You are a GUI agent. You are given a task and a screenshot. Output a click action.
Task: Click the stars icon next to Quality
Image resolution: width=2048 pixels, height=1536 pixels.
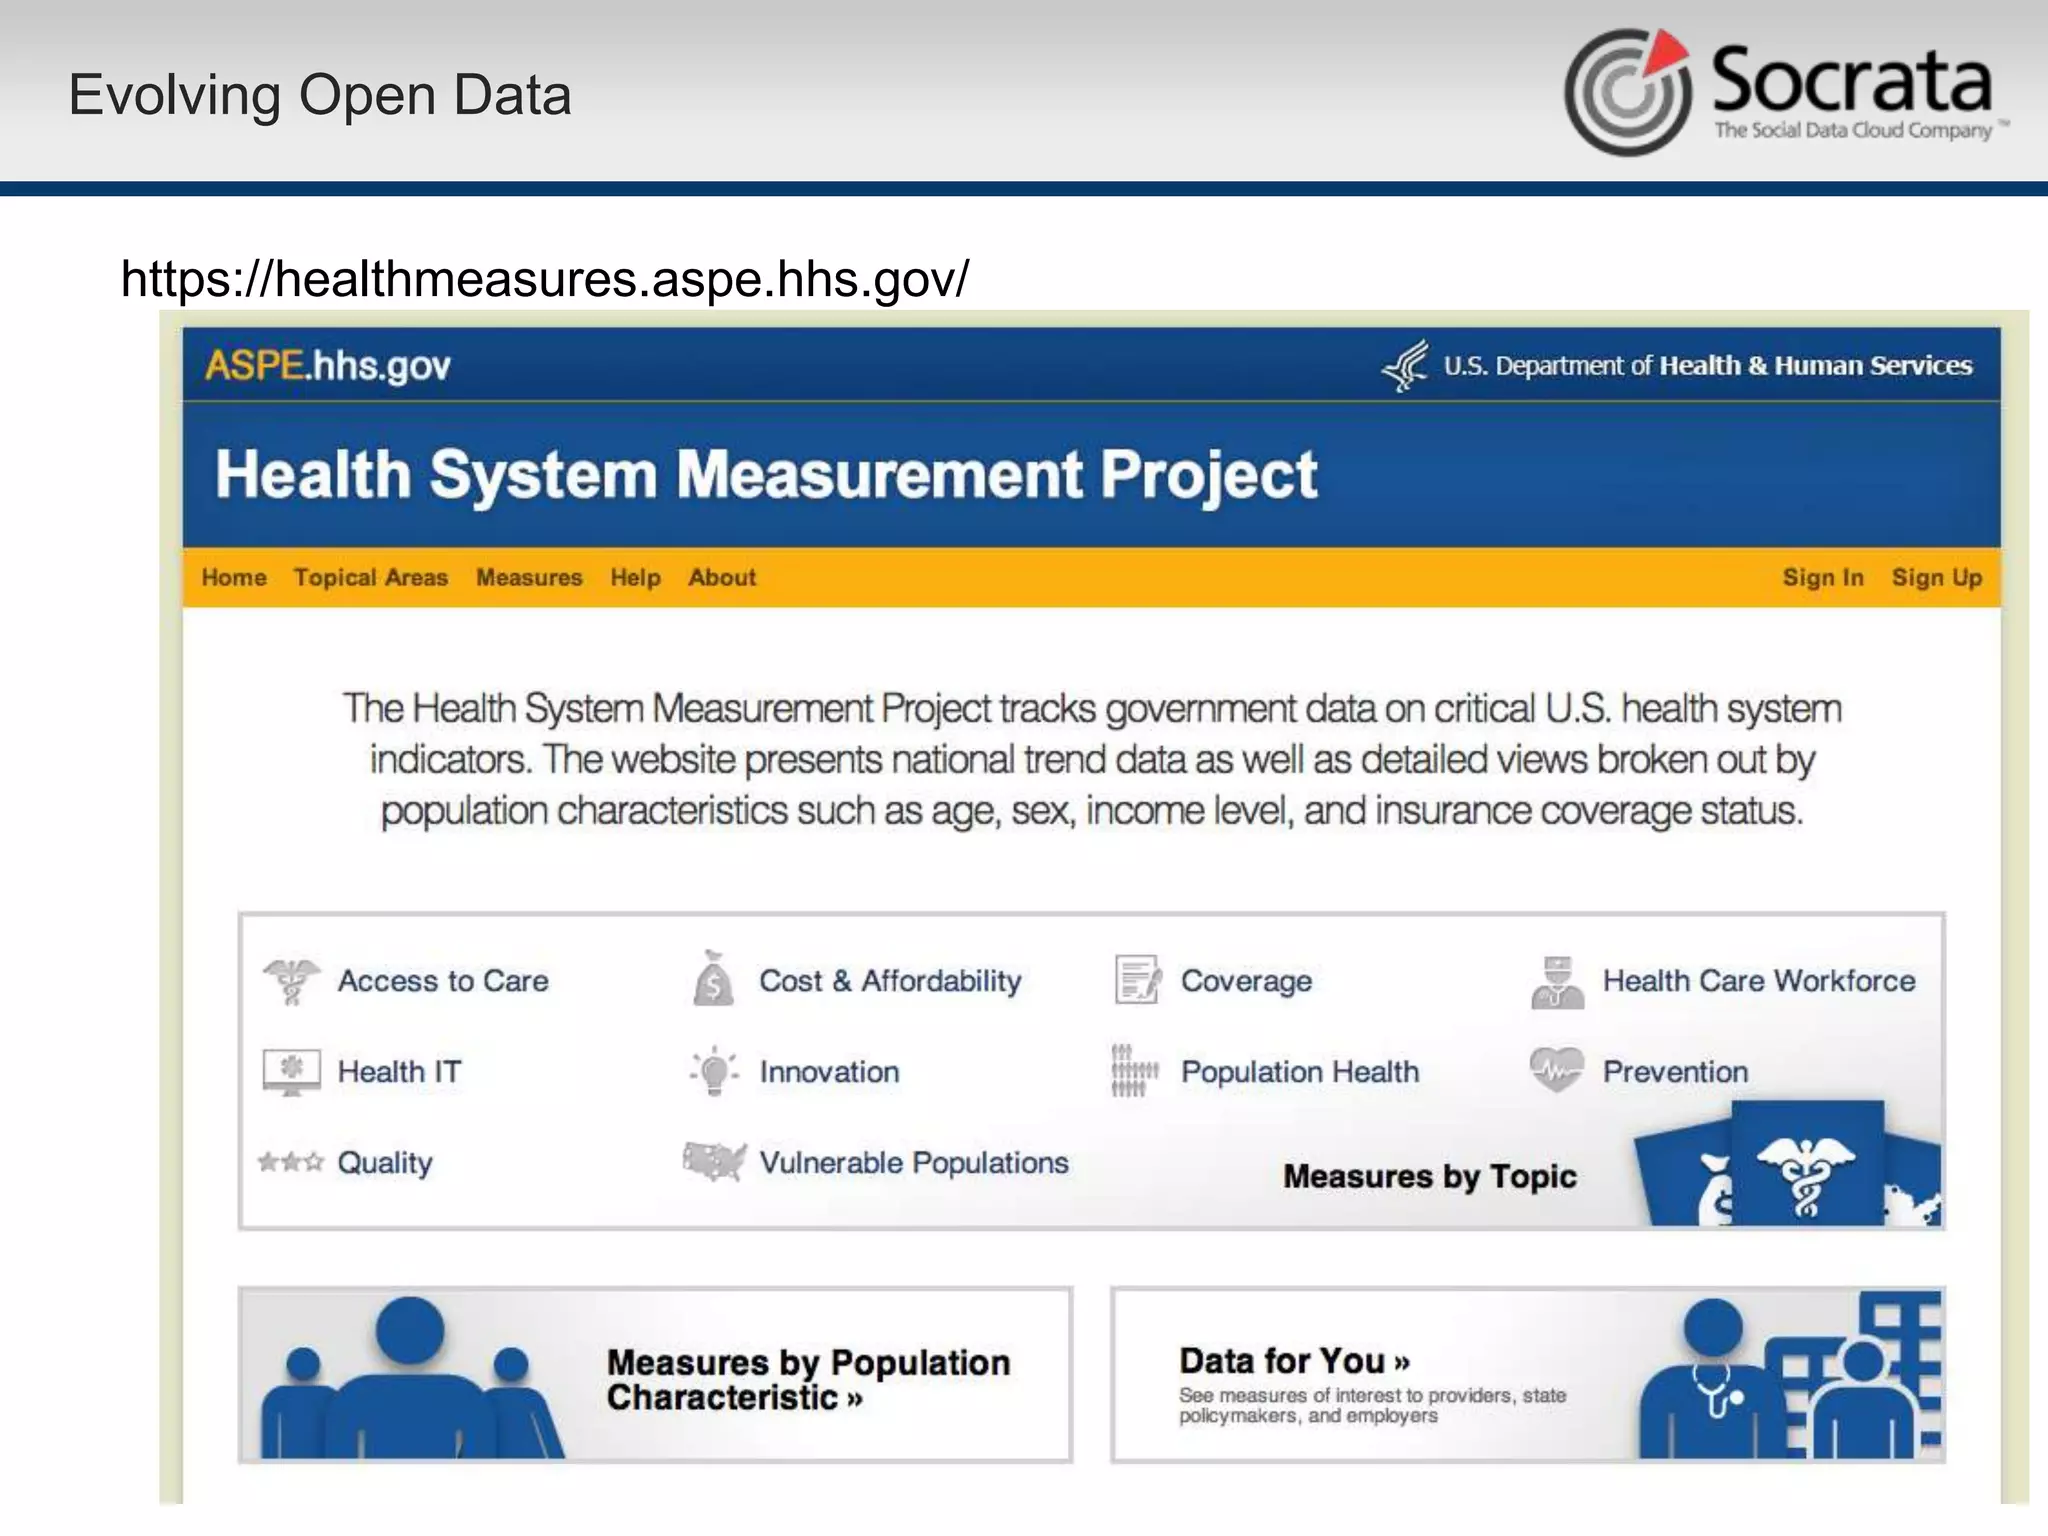pyautogui.click(x=291, y=1162)
